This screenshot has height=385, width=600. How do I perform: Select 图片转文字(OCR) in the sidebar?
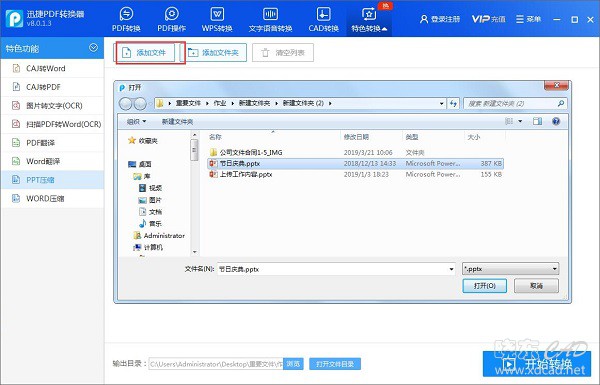[52, 105]
